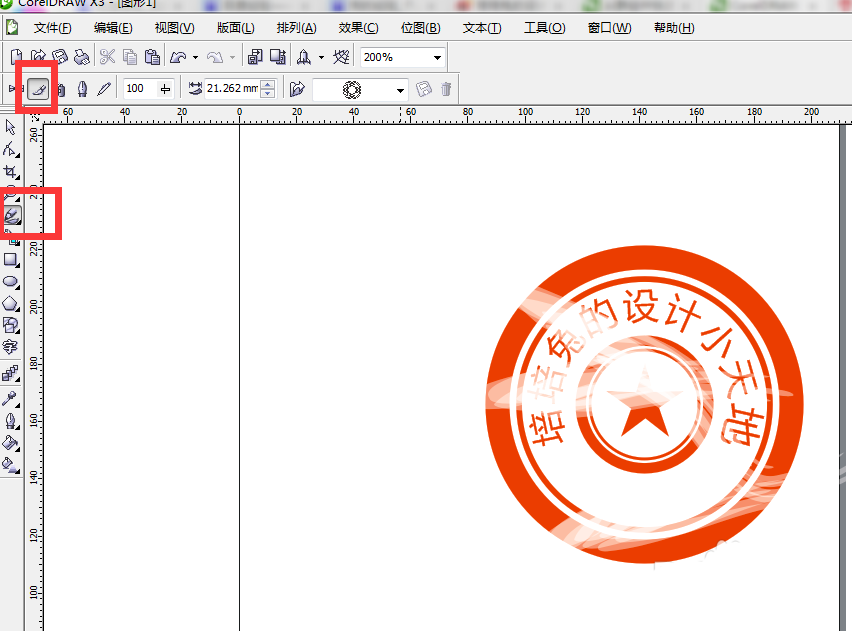
Task: Select the Pick tool
Action: pos(10,126)
